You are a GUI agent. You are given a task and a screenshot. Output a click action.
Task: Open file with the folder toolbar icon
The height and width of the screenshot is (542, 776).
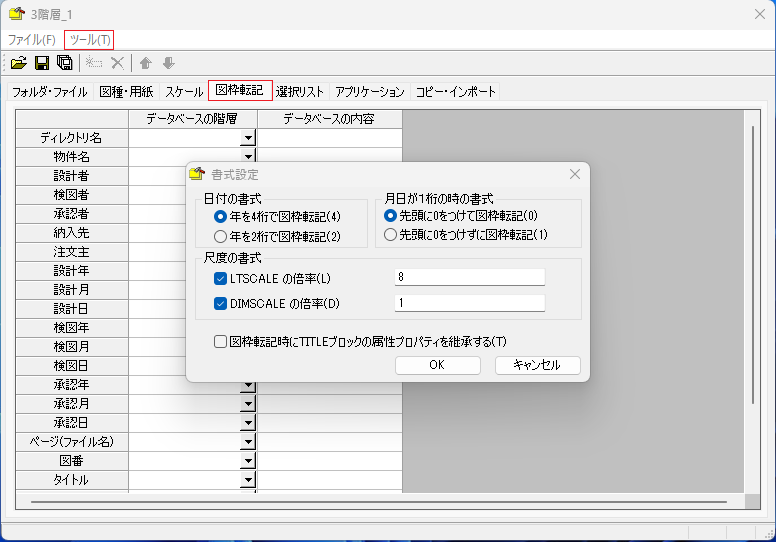(x=19, y=63)
